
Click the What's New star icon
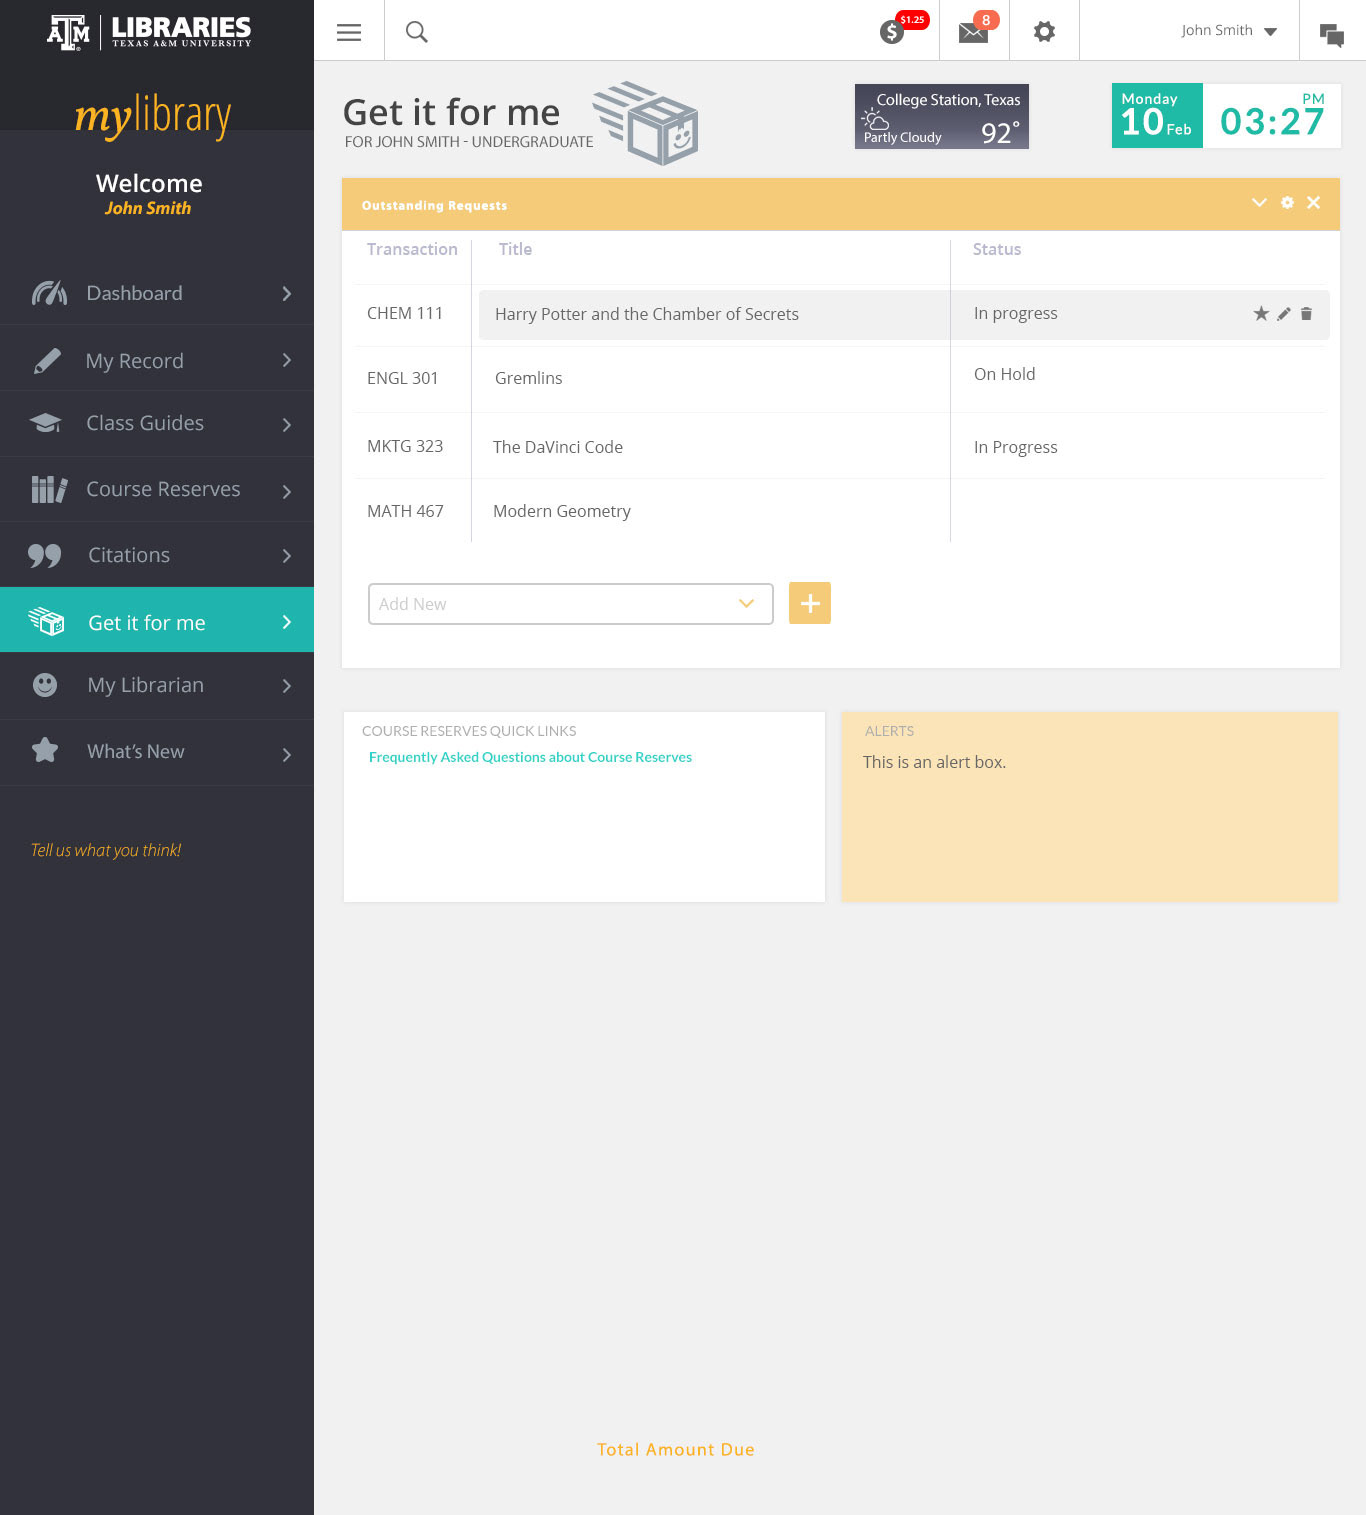click(x=45, y=750)
